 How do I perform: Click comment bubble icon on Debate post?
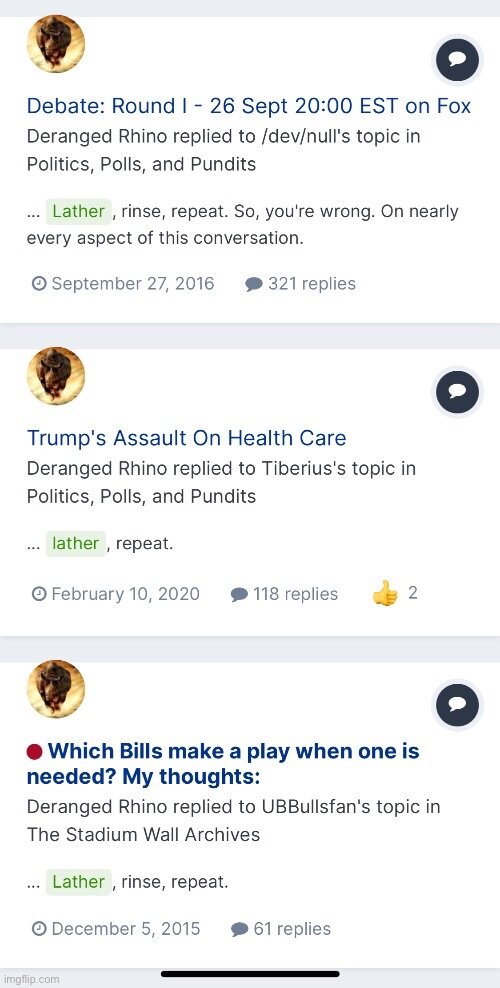pos(458,59)
